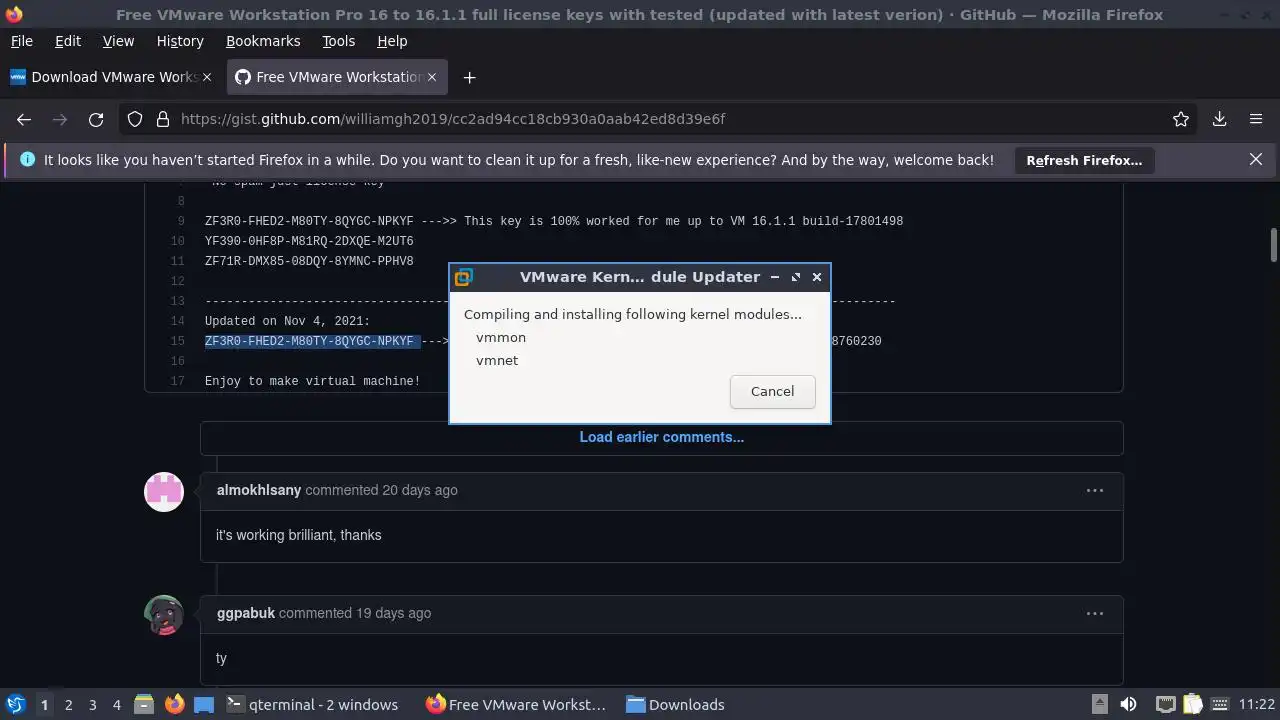Click the show desktop panel icon

click(204, 704)
